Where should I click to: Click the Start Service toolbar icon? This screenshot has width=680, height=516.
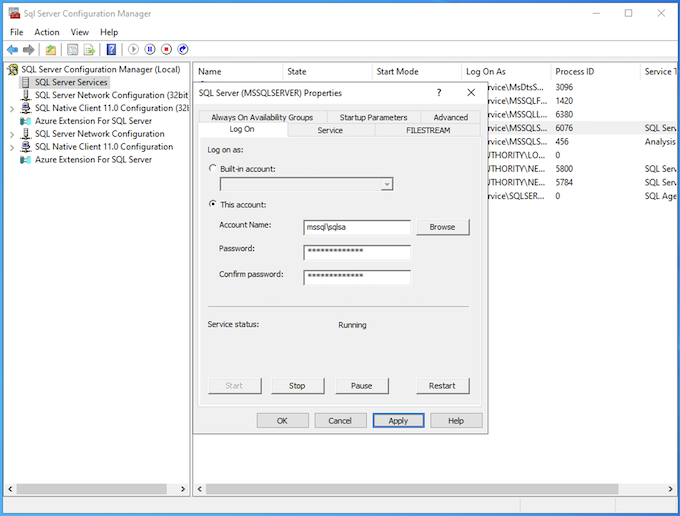134,49
